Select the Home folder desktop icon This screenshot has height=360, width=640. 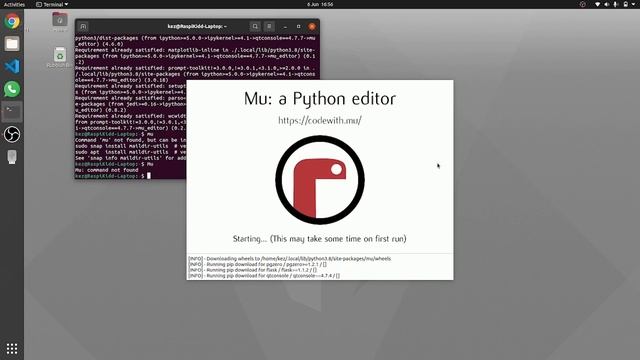[x=60, y=21]
